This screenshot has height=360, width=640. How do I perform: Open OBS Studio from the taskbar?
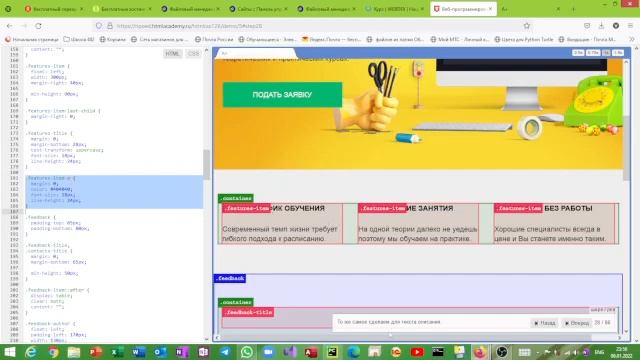click(x=502, y=352)
